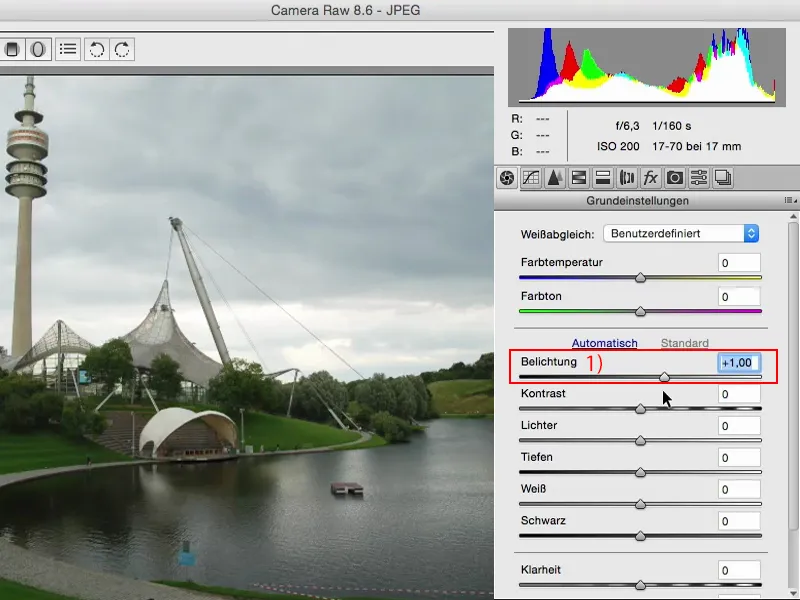Switch to the Camera Calibration panel tab
This screenshot has width=800, height=600.
[x=674, y=178]
